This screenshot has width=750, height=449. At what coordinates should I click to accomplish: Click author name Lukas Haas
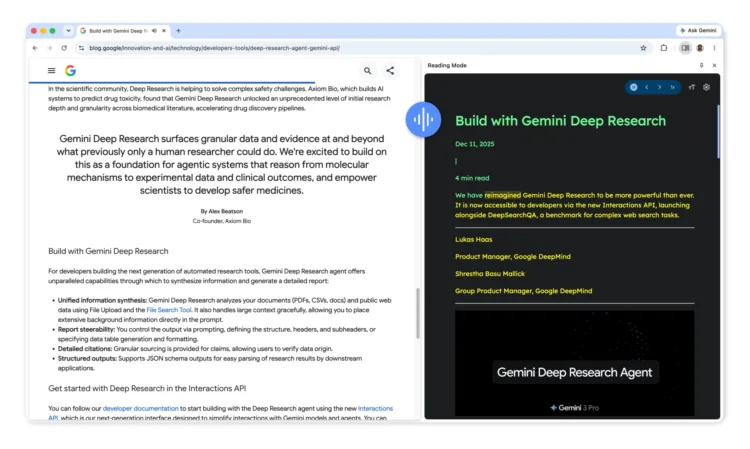[474, 240]
